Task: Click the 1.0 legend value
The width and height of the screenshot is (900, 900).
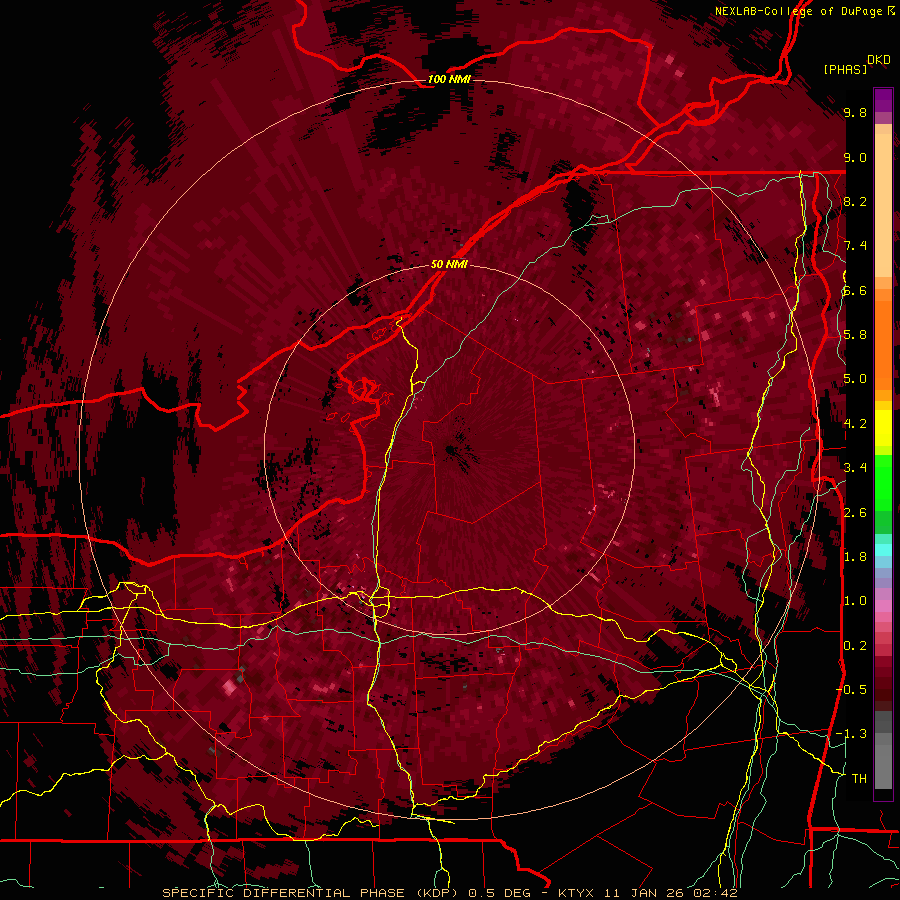Action: (x=855, y=601)
